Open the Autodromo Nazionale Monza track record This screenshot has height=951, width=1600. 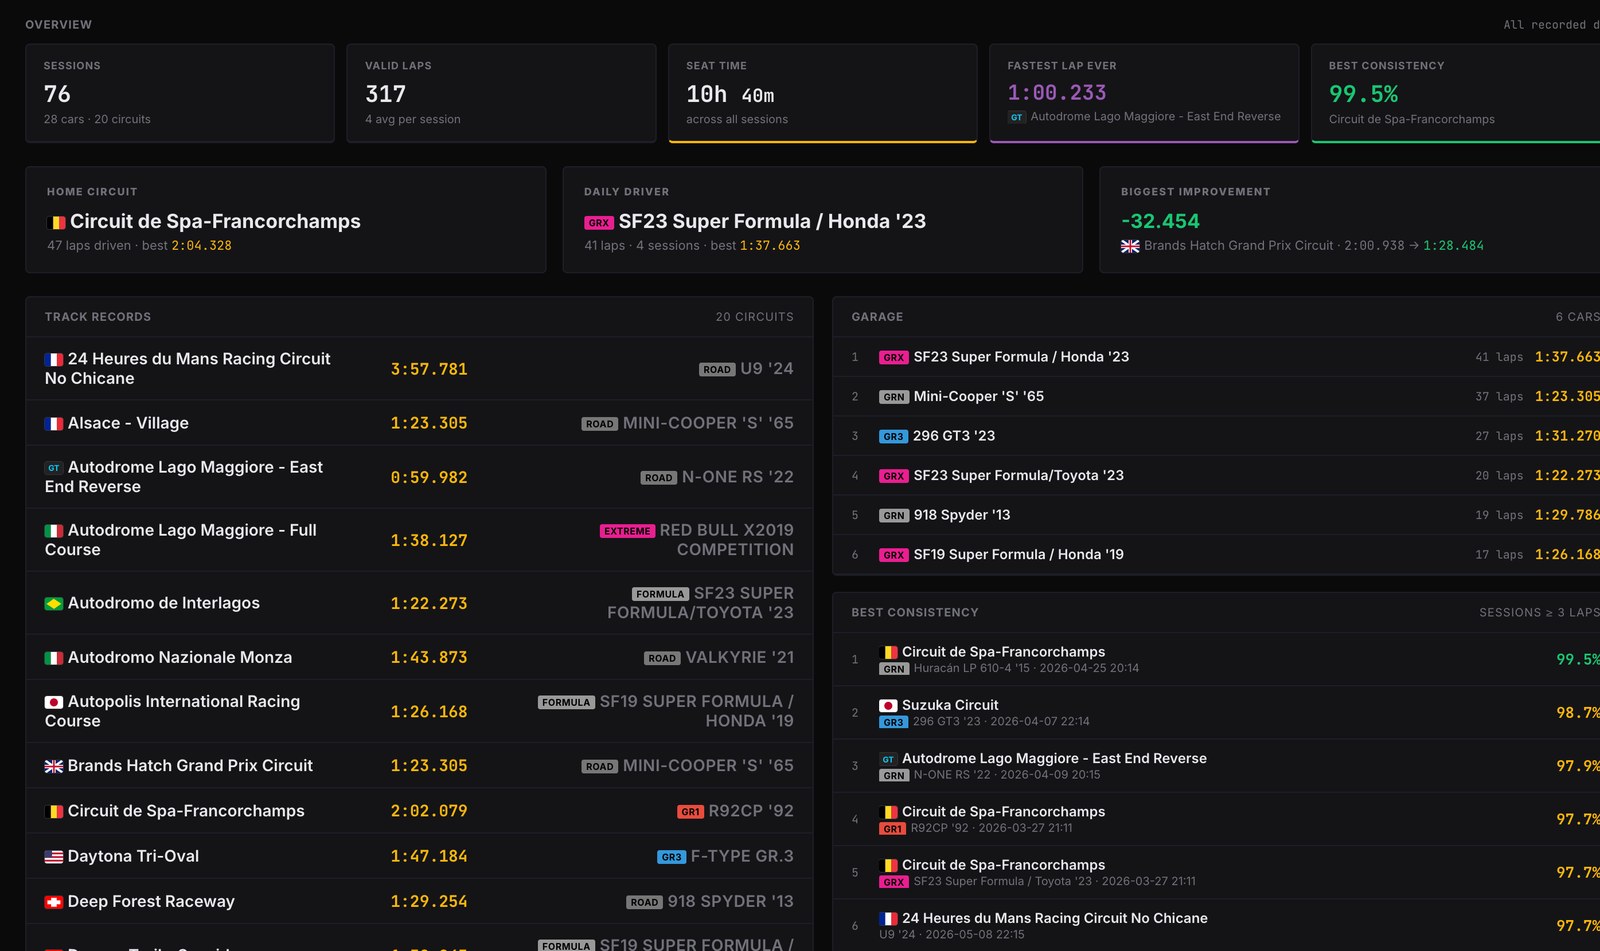pyautogui.click(x=419, y=658)
